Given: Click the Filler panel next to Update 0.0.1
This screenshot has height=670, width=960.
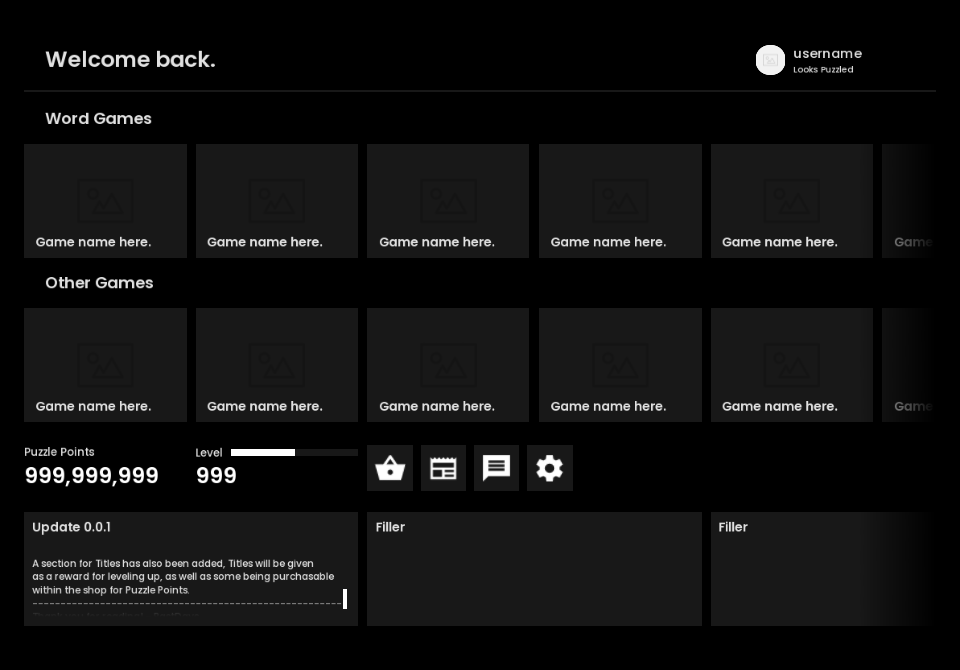Looking at the screenshot, I should 534,569.
